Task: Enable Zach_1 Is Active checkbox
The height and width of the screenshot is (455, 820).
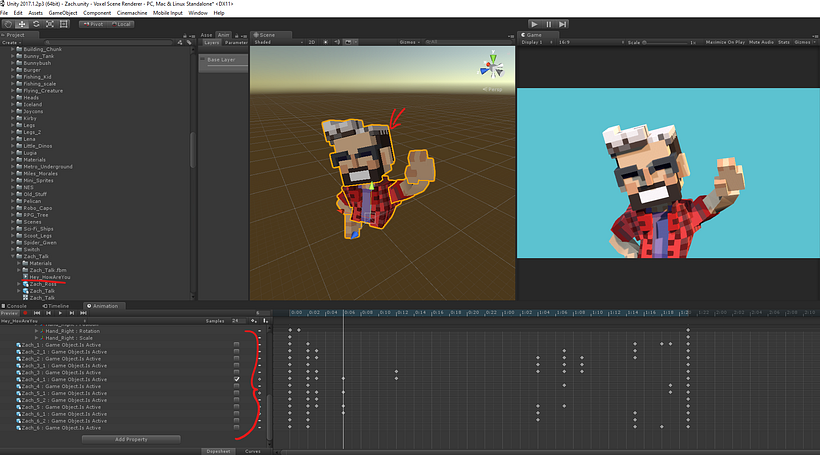Action: [236, 345]
